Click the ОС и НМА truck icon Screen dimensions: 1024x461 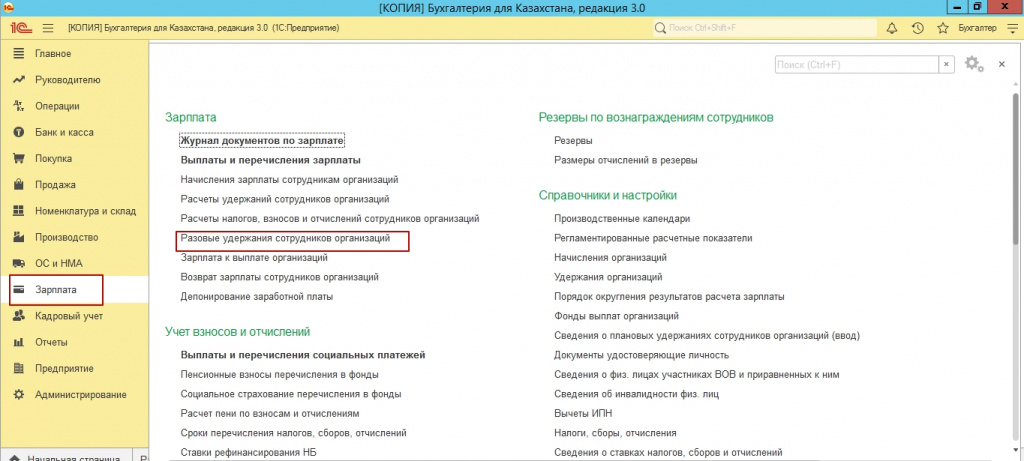click(x=19, y=263)
